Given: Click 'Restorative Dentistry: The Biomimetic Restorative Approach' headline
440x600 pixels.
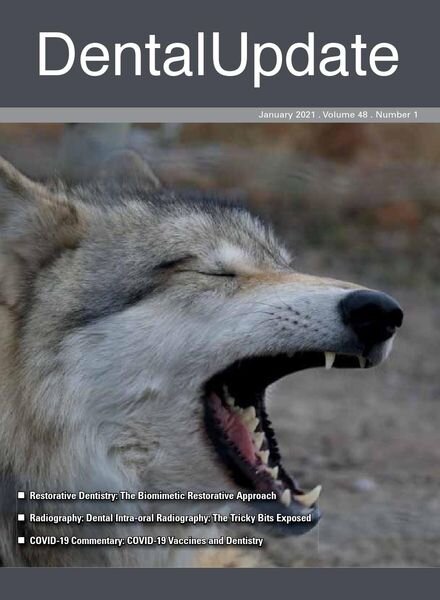Looking at the screenshot, I should 153,496.
